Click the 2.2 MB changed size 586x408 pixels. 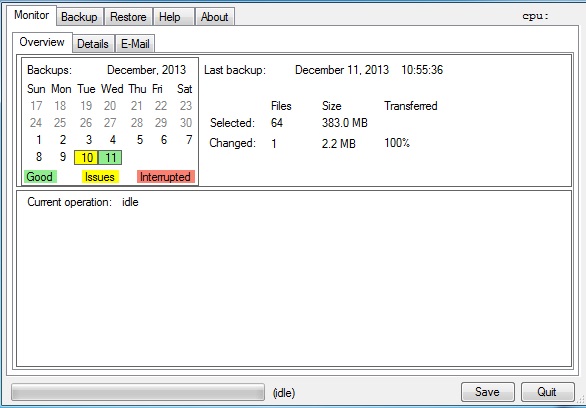coord(339,143)
